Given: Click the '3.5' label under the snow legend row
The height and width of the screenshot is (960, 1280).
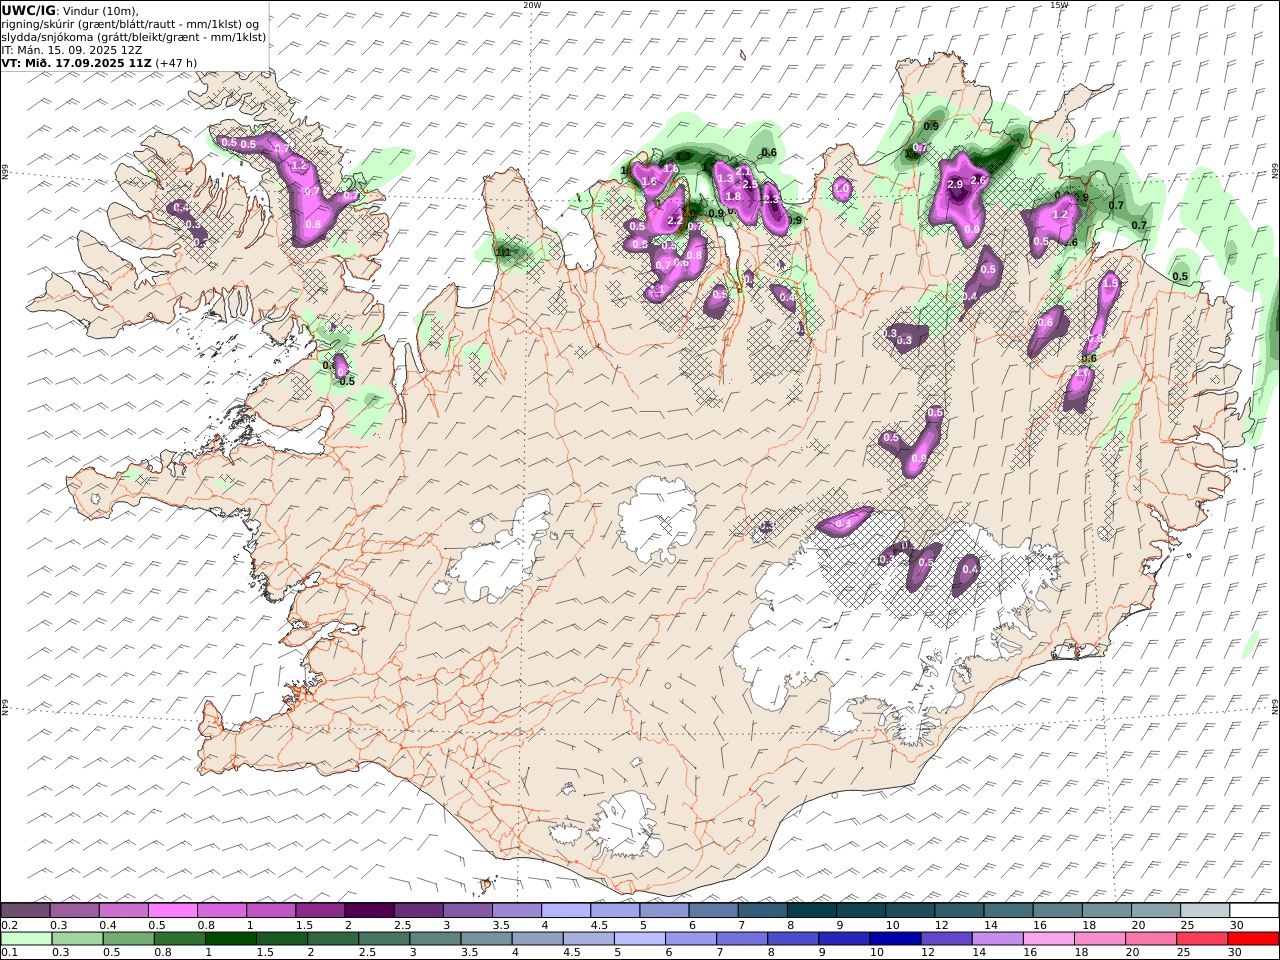Looking at the screenshot, I should pyautogui.click(x=501, y=925).
